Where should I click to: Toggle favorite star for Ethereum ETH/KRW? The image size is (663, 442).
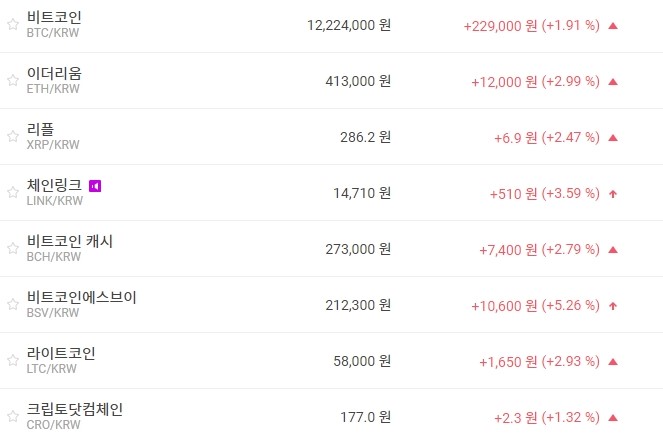pos(13,81)
